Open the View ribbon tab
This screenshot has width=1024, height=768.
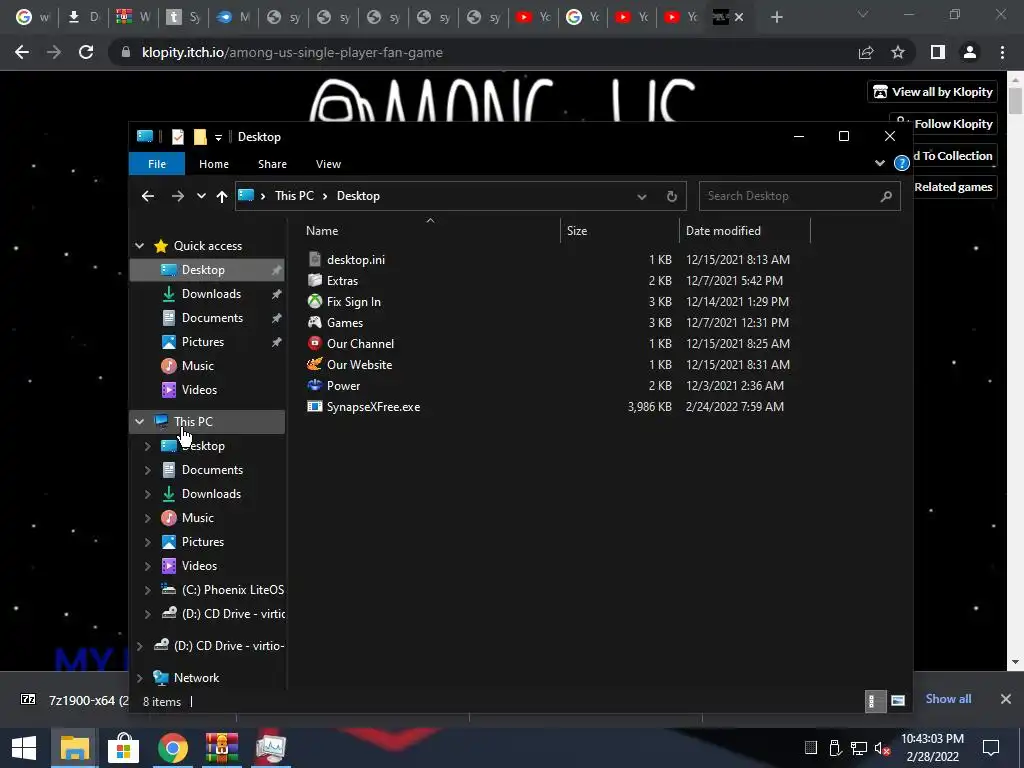click(328, 164)
